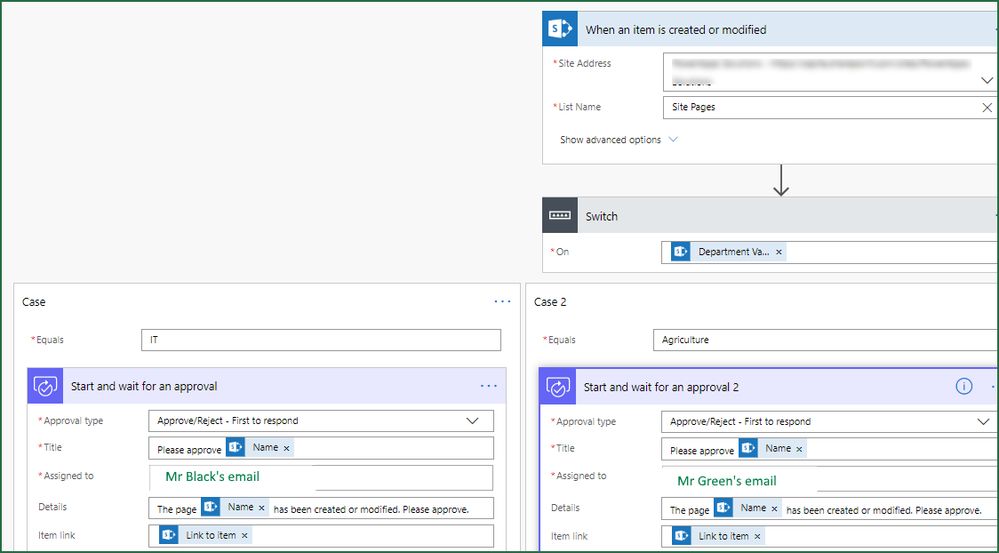Click approval icon in the Case card

pos(45,385)
